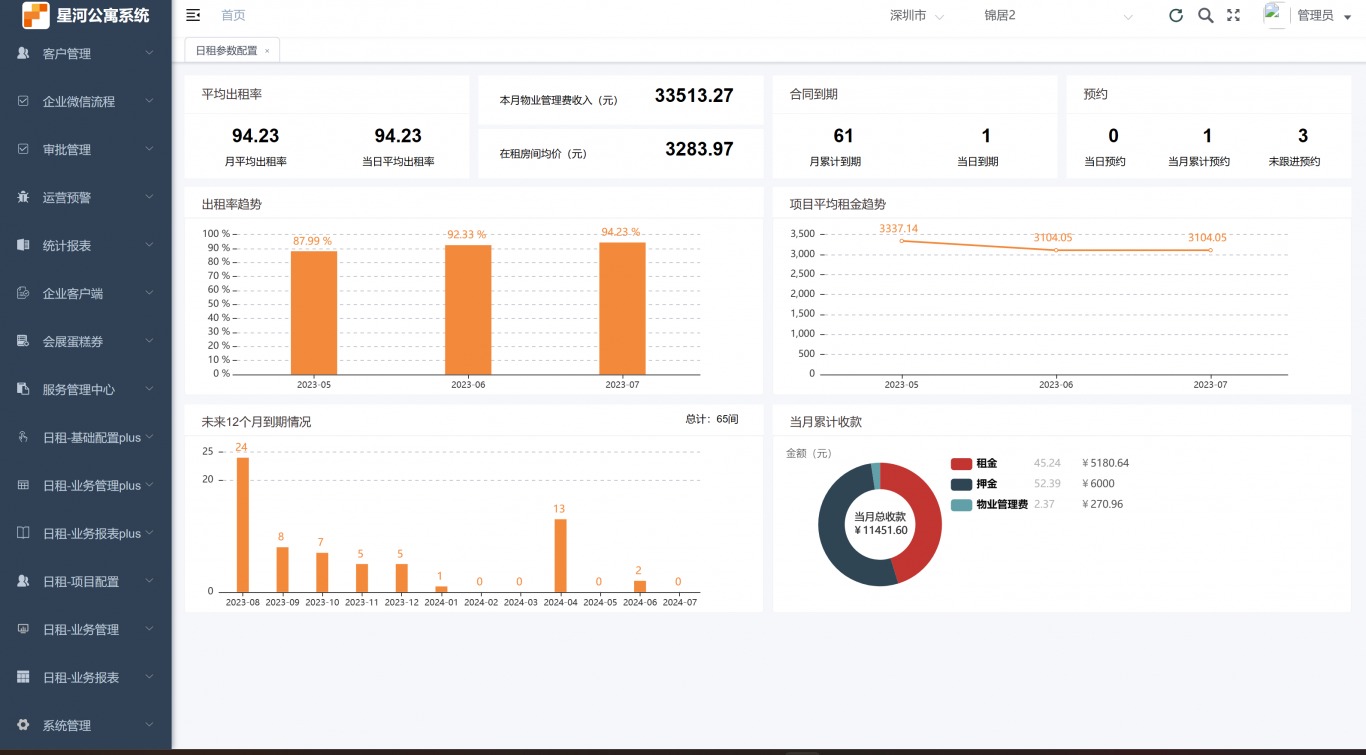Enter fullscreen with the expand icon
The height and width of the screenshot is (755, 1366).
(1233, 15)
